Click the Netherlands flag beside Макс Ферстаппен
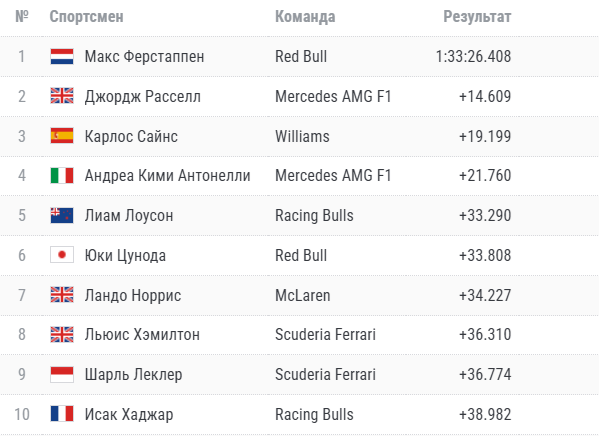The width and height of the screenshot is (599, 436). (62, 57)
